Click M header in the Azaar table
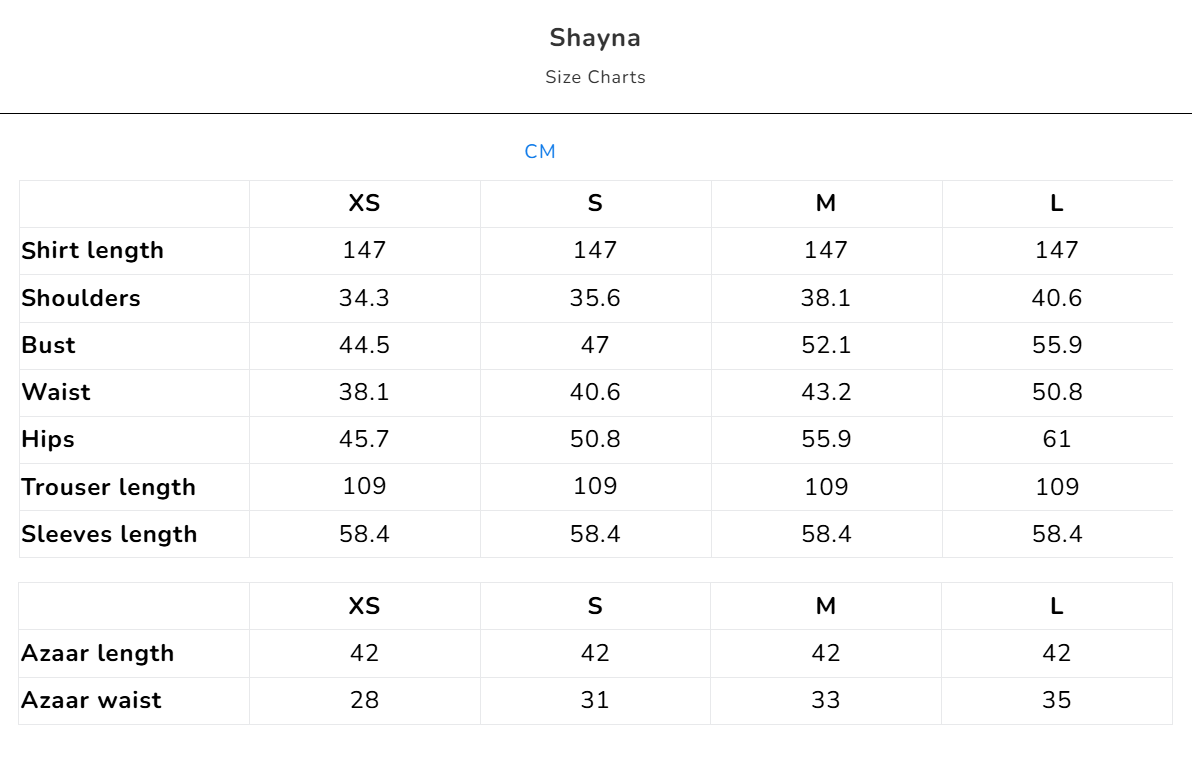Viewport: 1192px width, 769px height. [826, 606]
